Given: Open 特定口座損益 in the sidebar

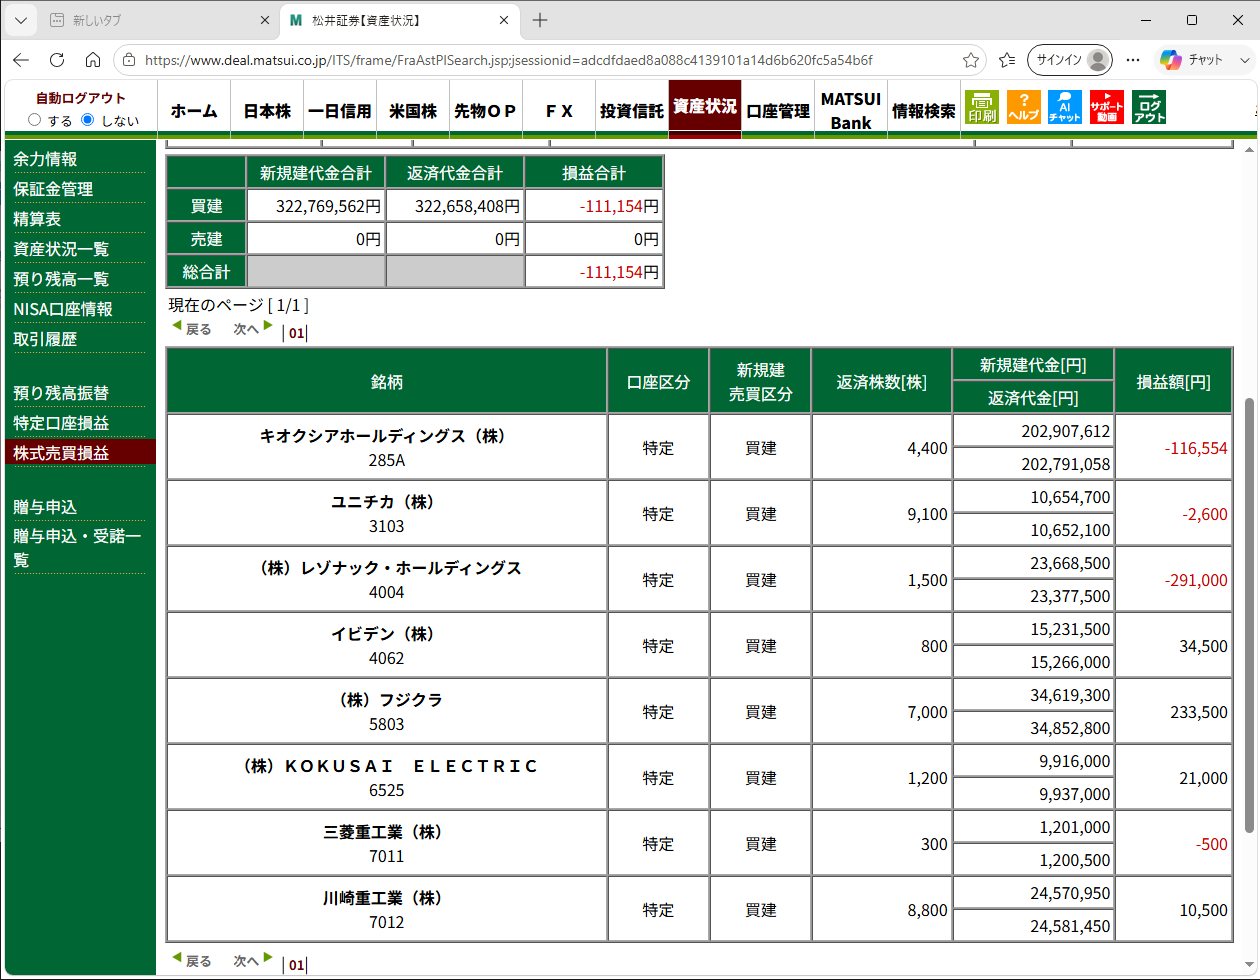Looking at the screenshot, I should tap(61, 423).
